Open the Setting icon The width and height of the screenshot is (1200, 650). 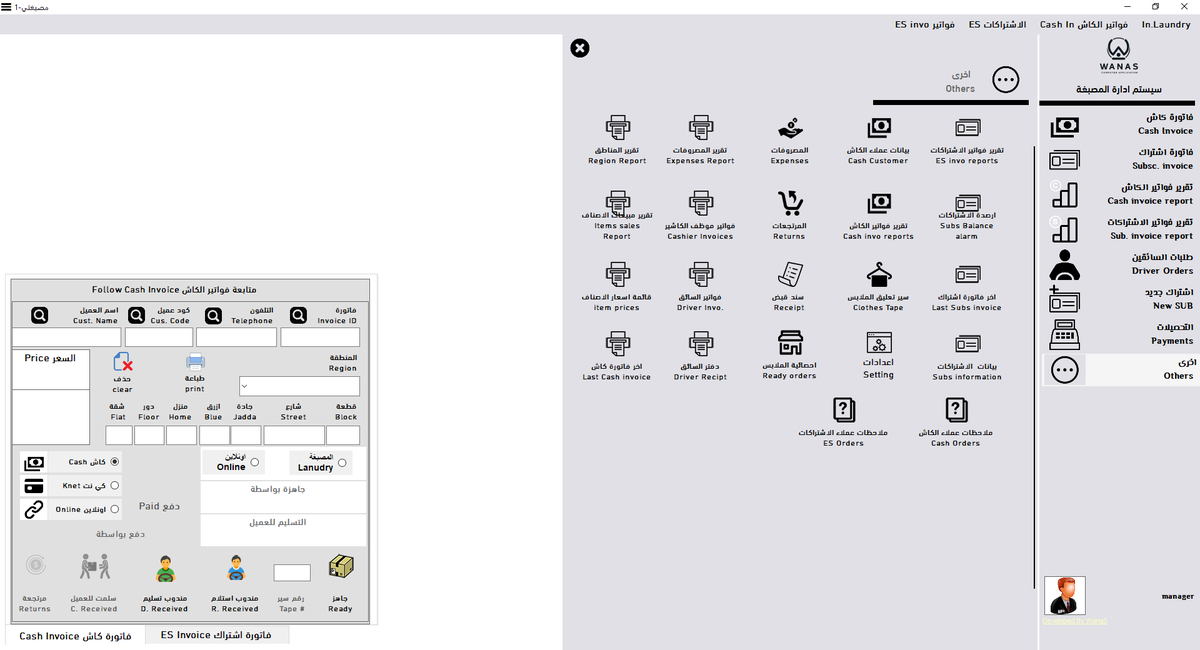(879, 342)
